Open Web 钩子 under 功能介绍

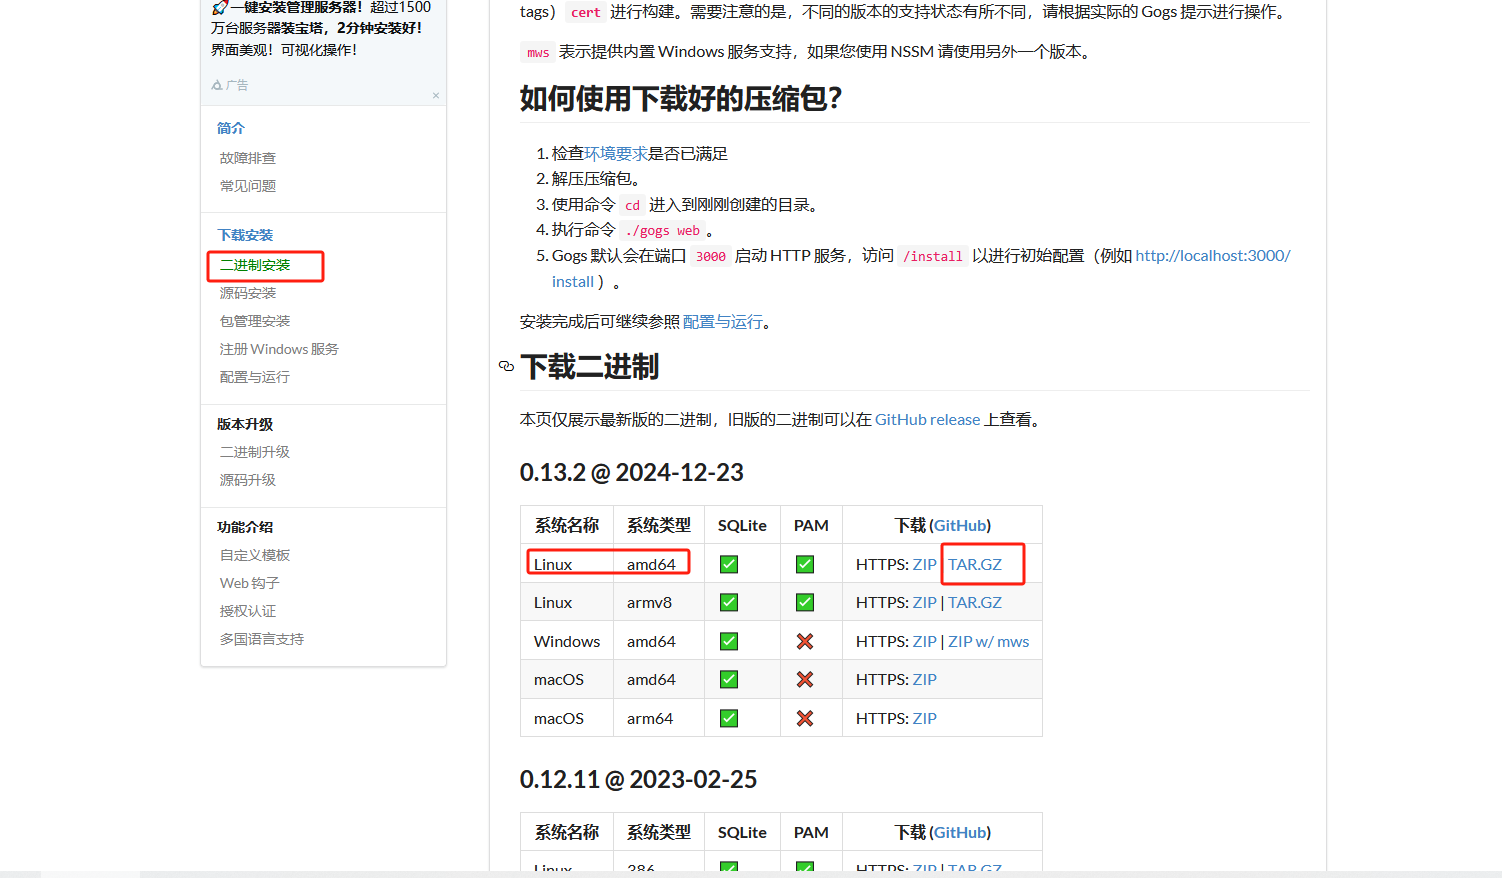250,583
